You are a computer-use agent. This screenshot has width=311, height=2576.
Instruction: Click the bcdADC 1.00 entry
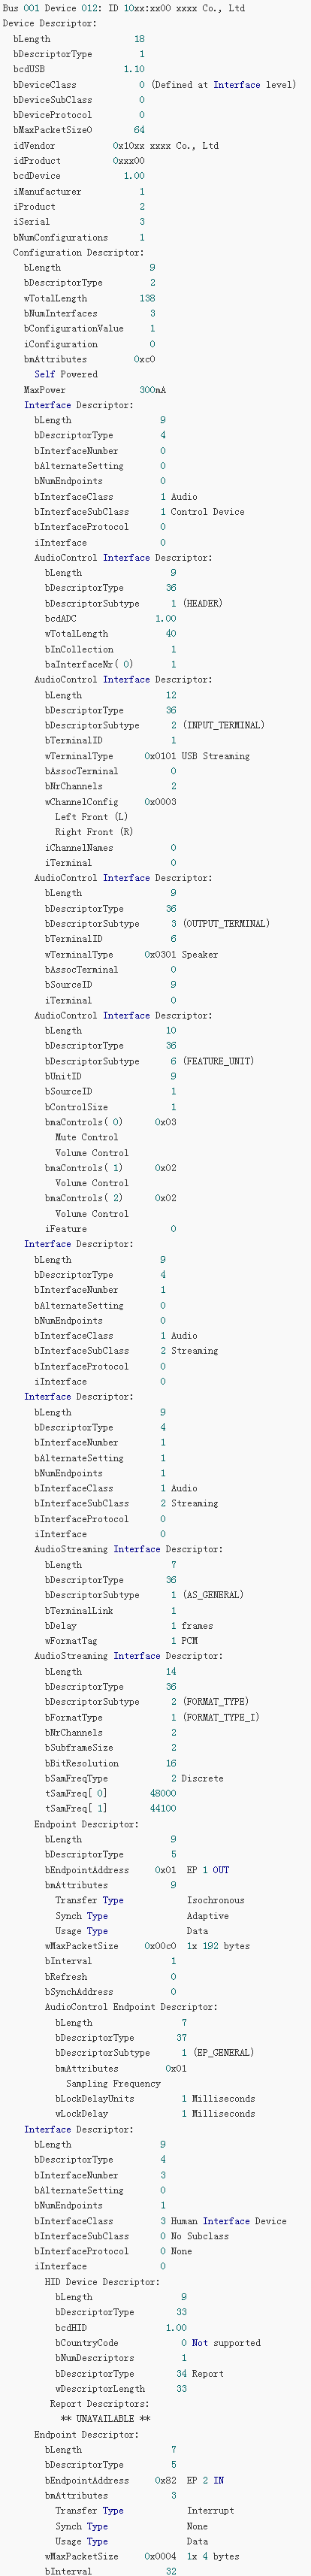pyautogui.click(x=110, y=618)
